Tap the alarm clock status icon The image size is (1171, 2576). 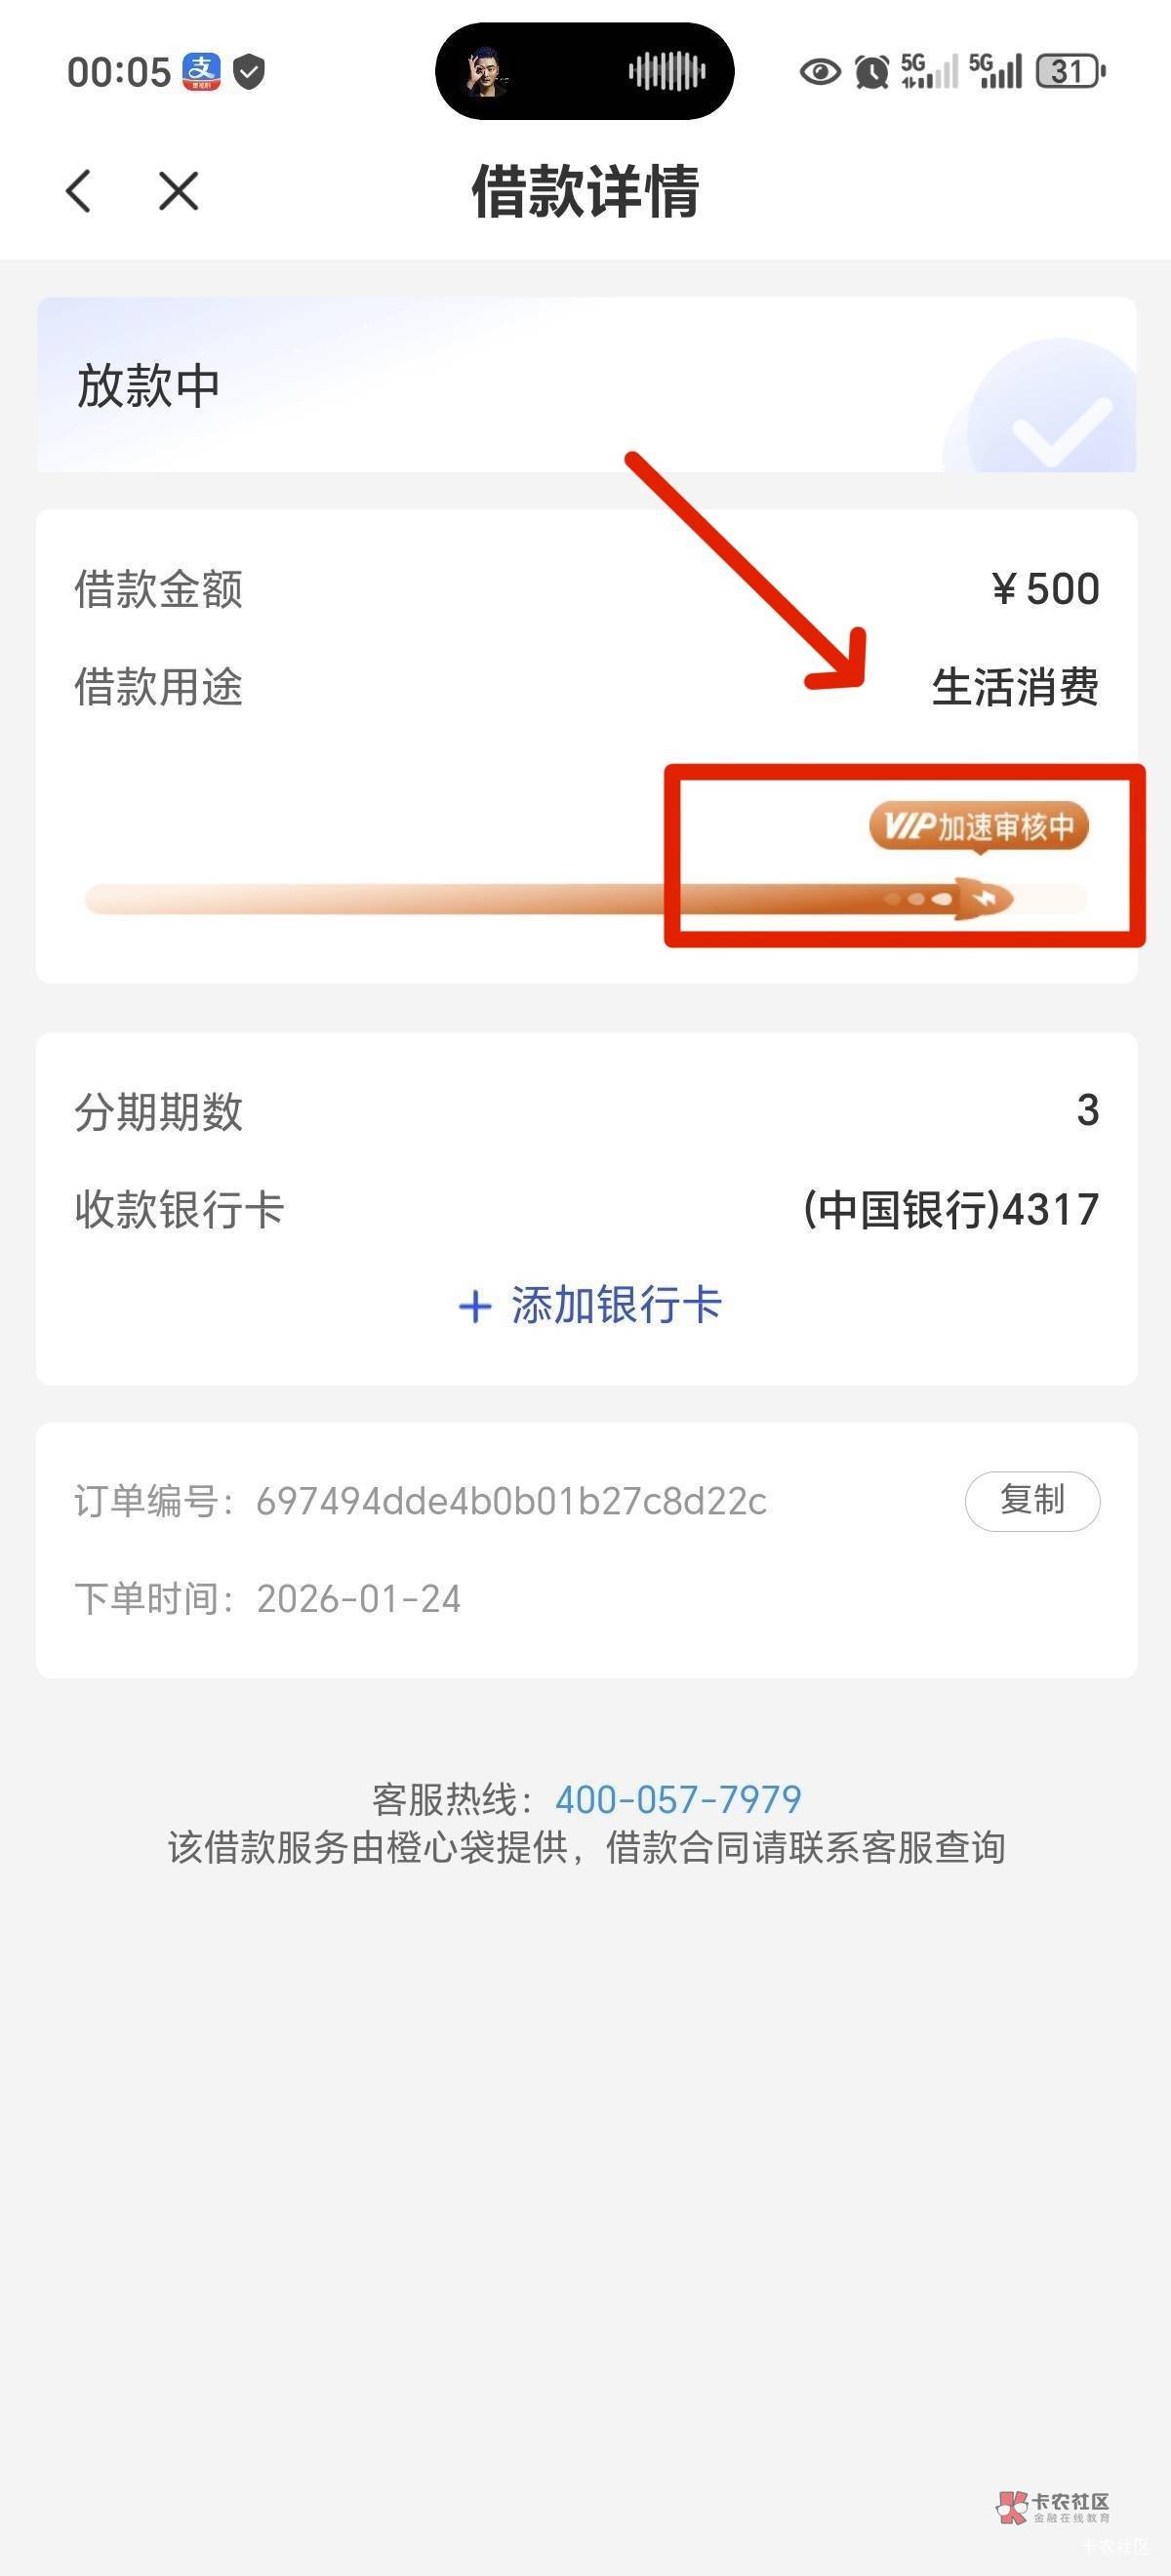tap(872, 72)
